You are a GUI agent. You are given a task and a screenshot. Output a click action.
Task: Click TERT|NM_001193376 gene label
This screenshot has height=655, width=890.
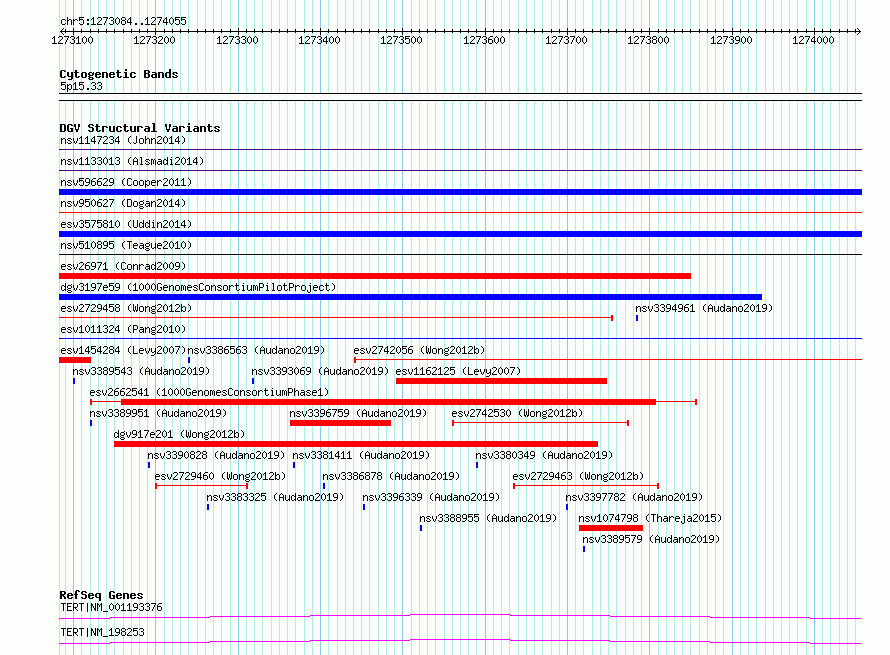pos(111,607)
